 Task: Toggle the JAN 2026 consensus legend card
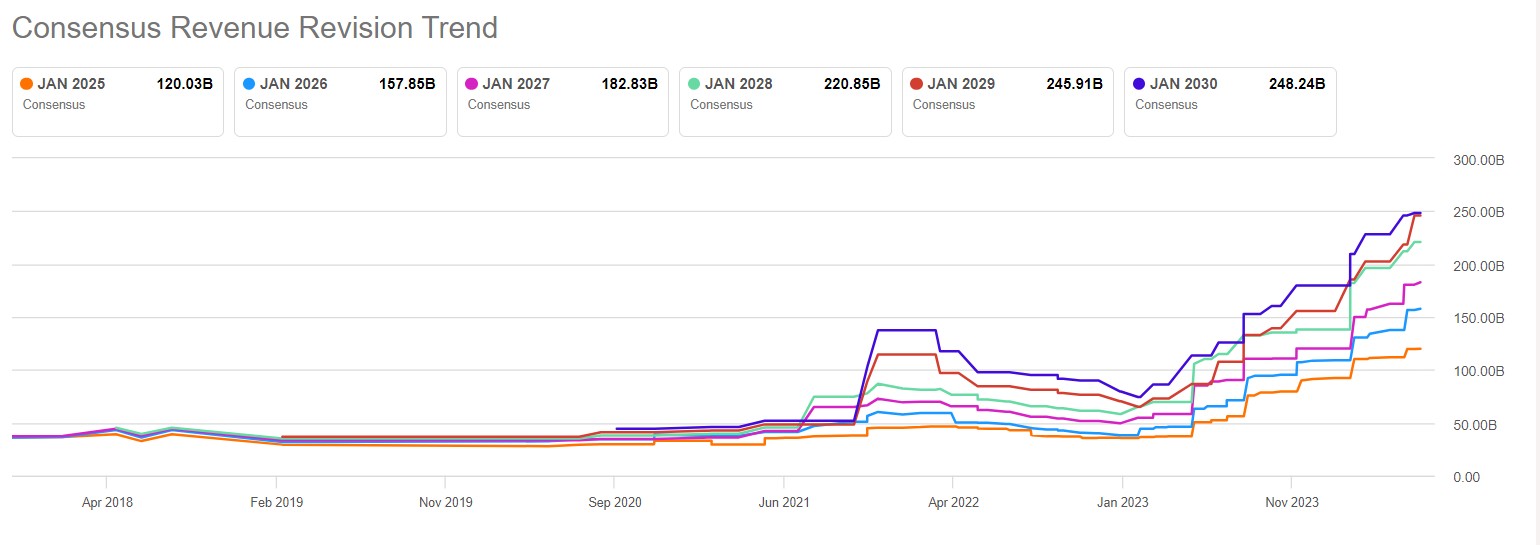(340, 101)
